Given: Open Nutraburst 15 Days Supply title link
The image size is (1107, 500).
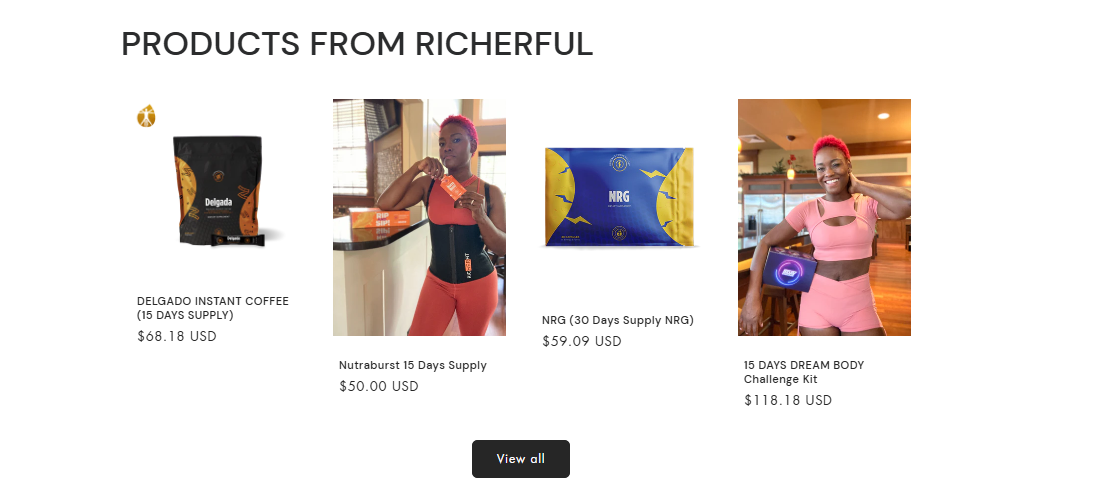Looking at the screenshot, I should [x=412, y=365].
